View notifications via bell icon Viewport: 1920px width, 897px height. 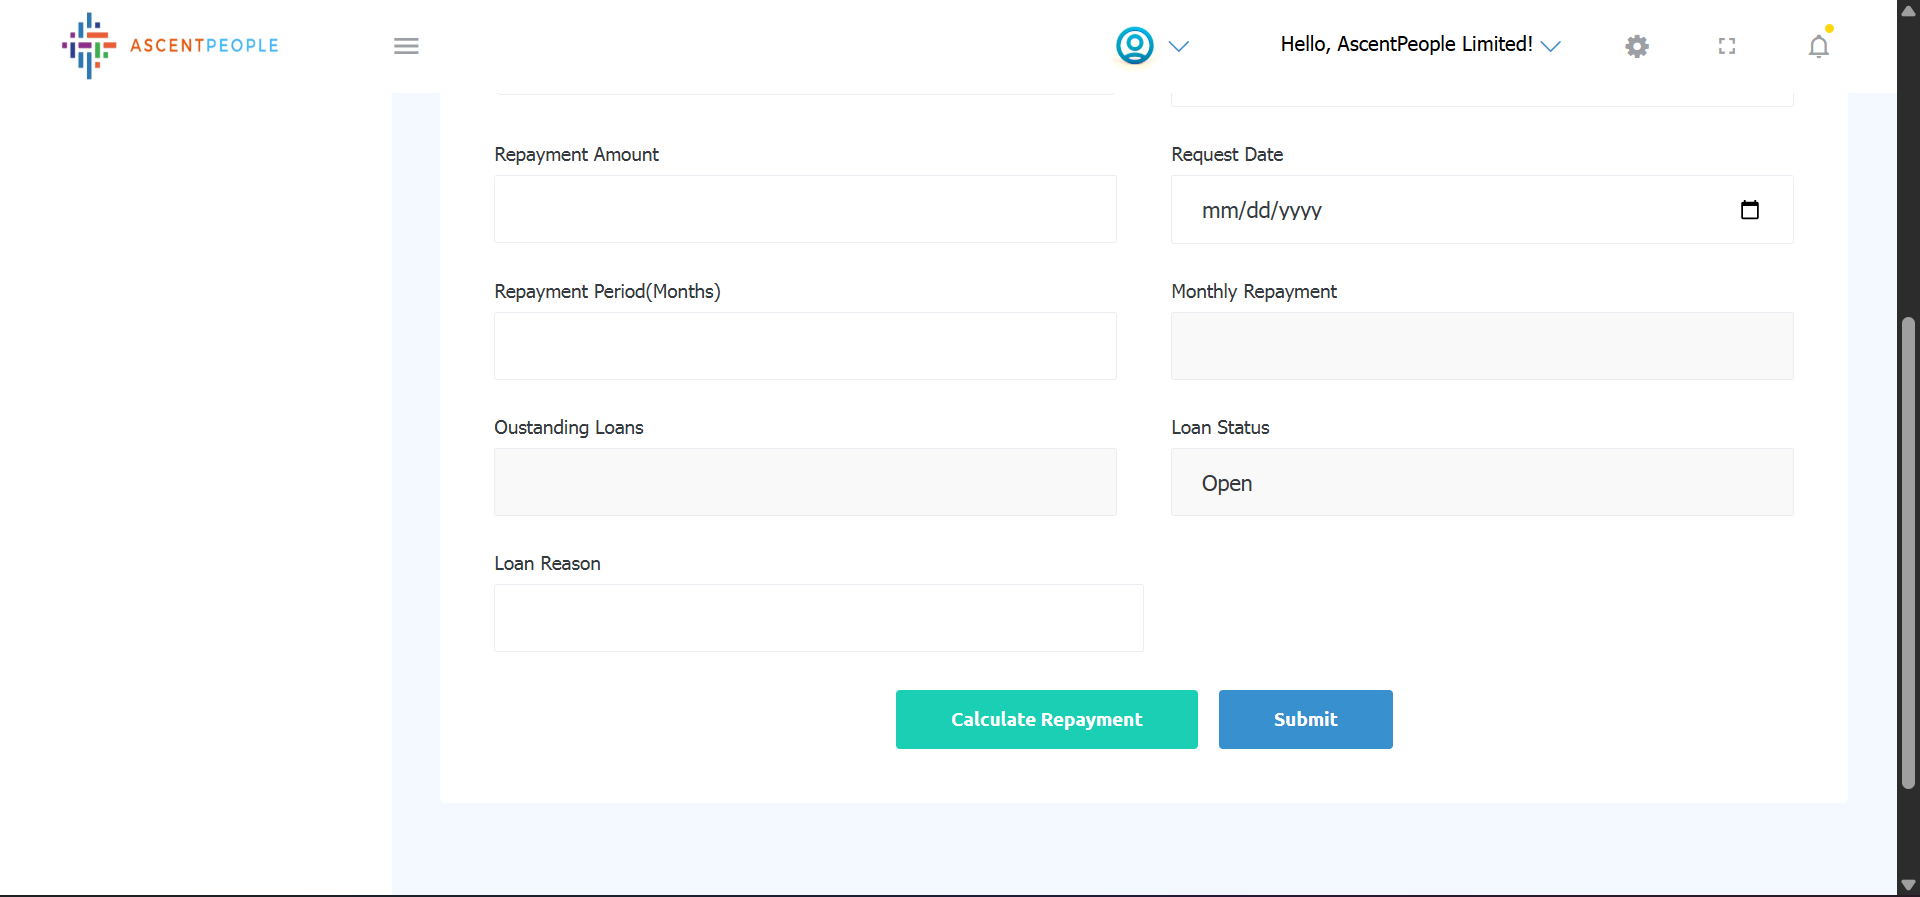1818,46
